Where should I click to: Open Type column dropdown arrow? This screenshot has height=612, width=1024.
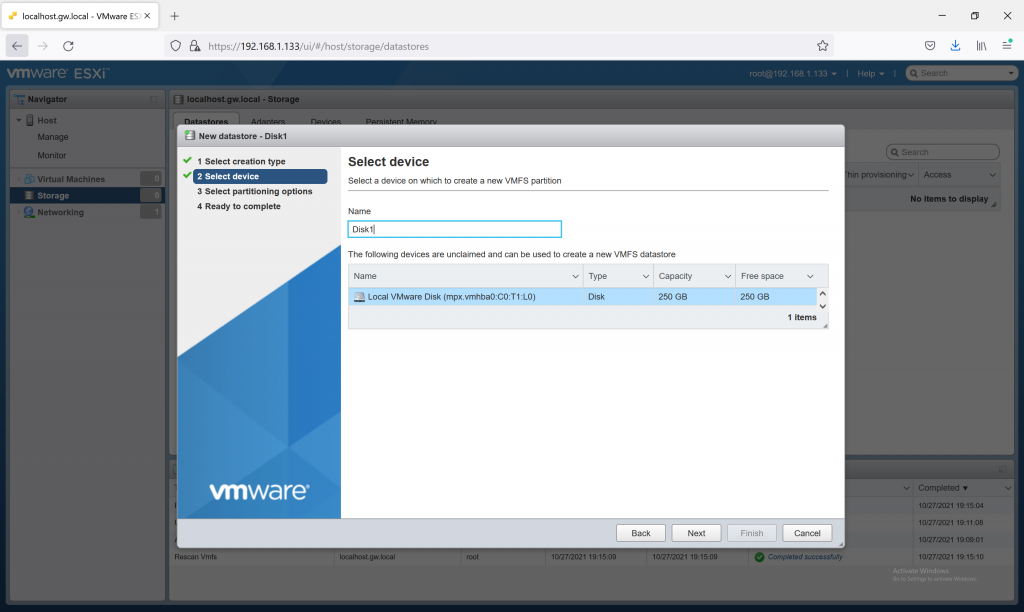[x=646, y=276]
